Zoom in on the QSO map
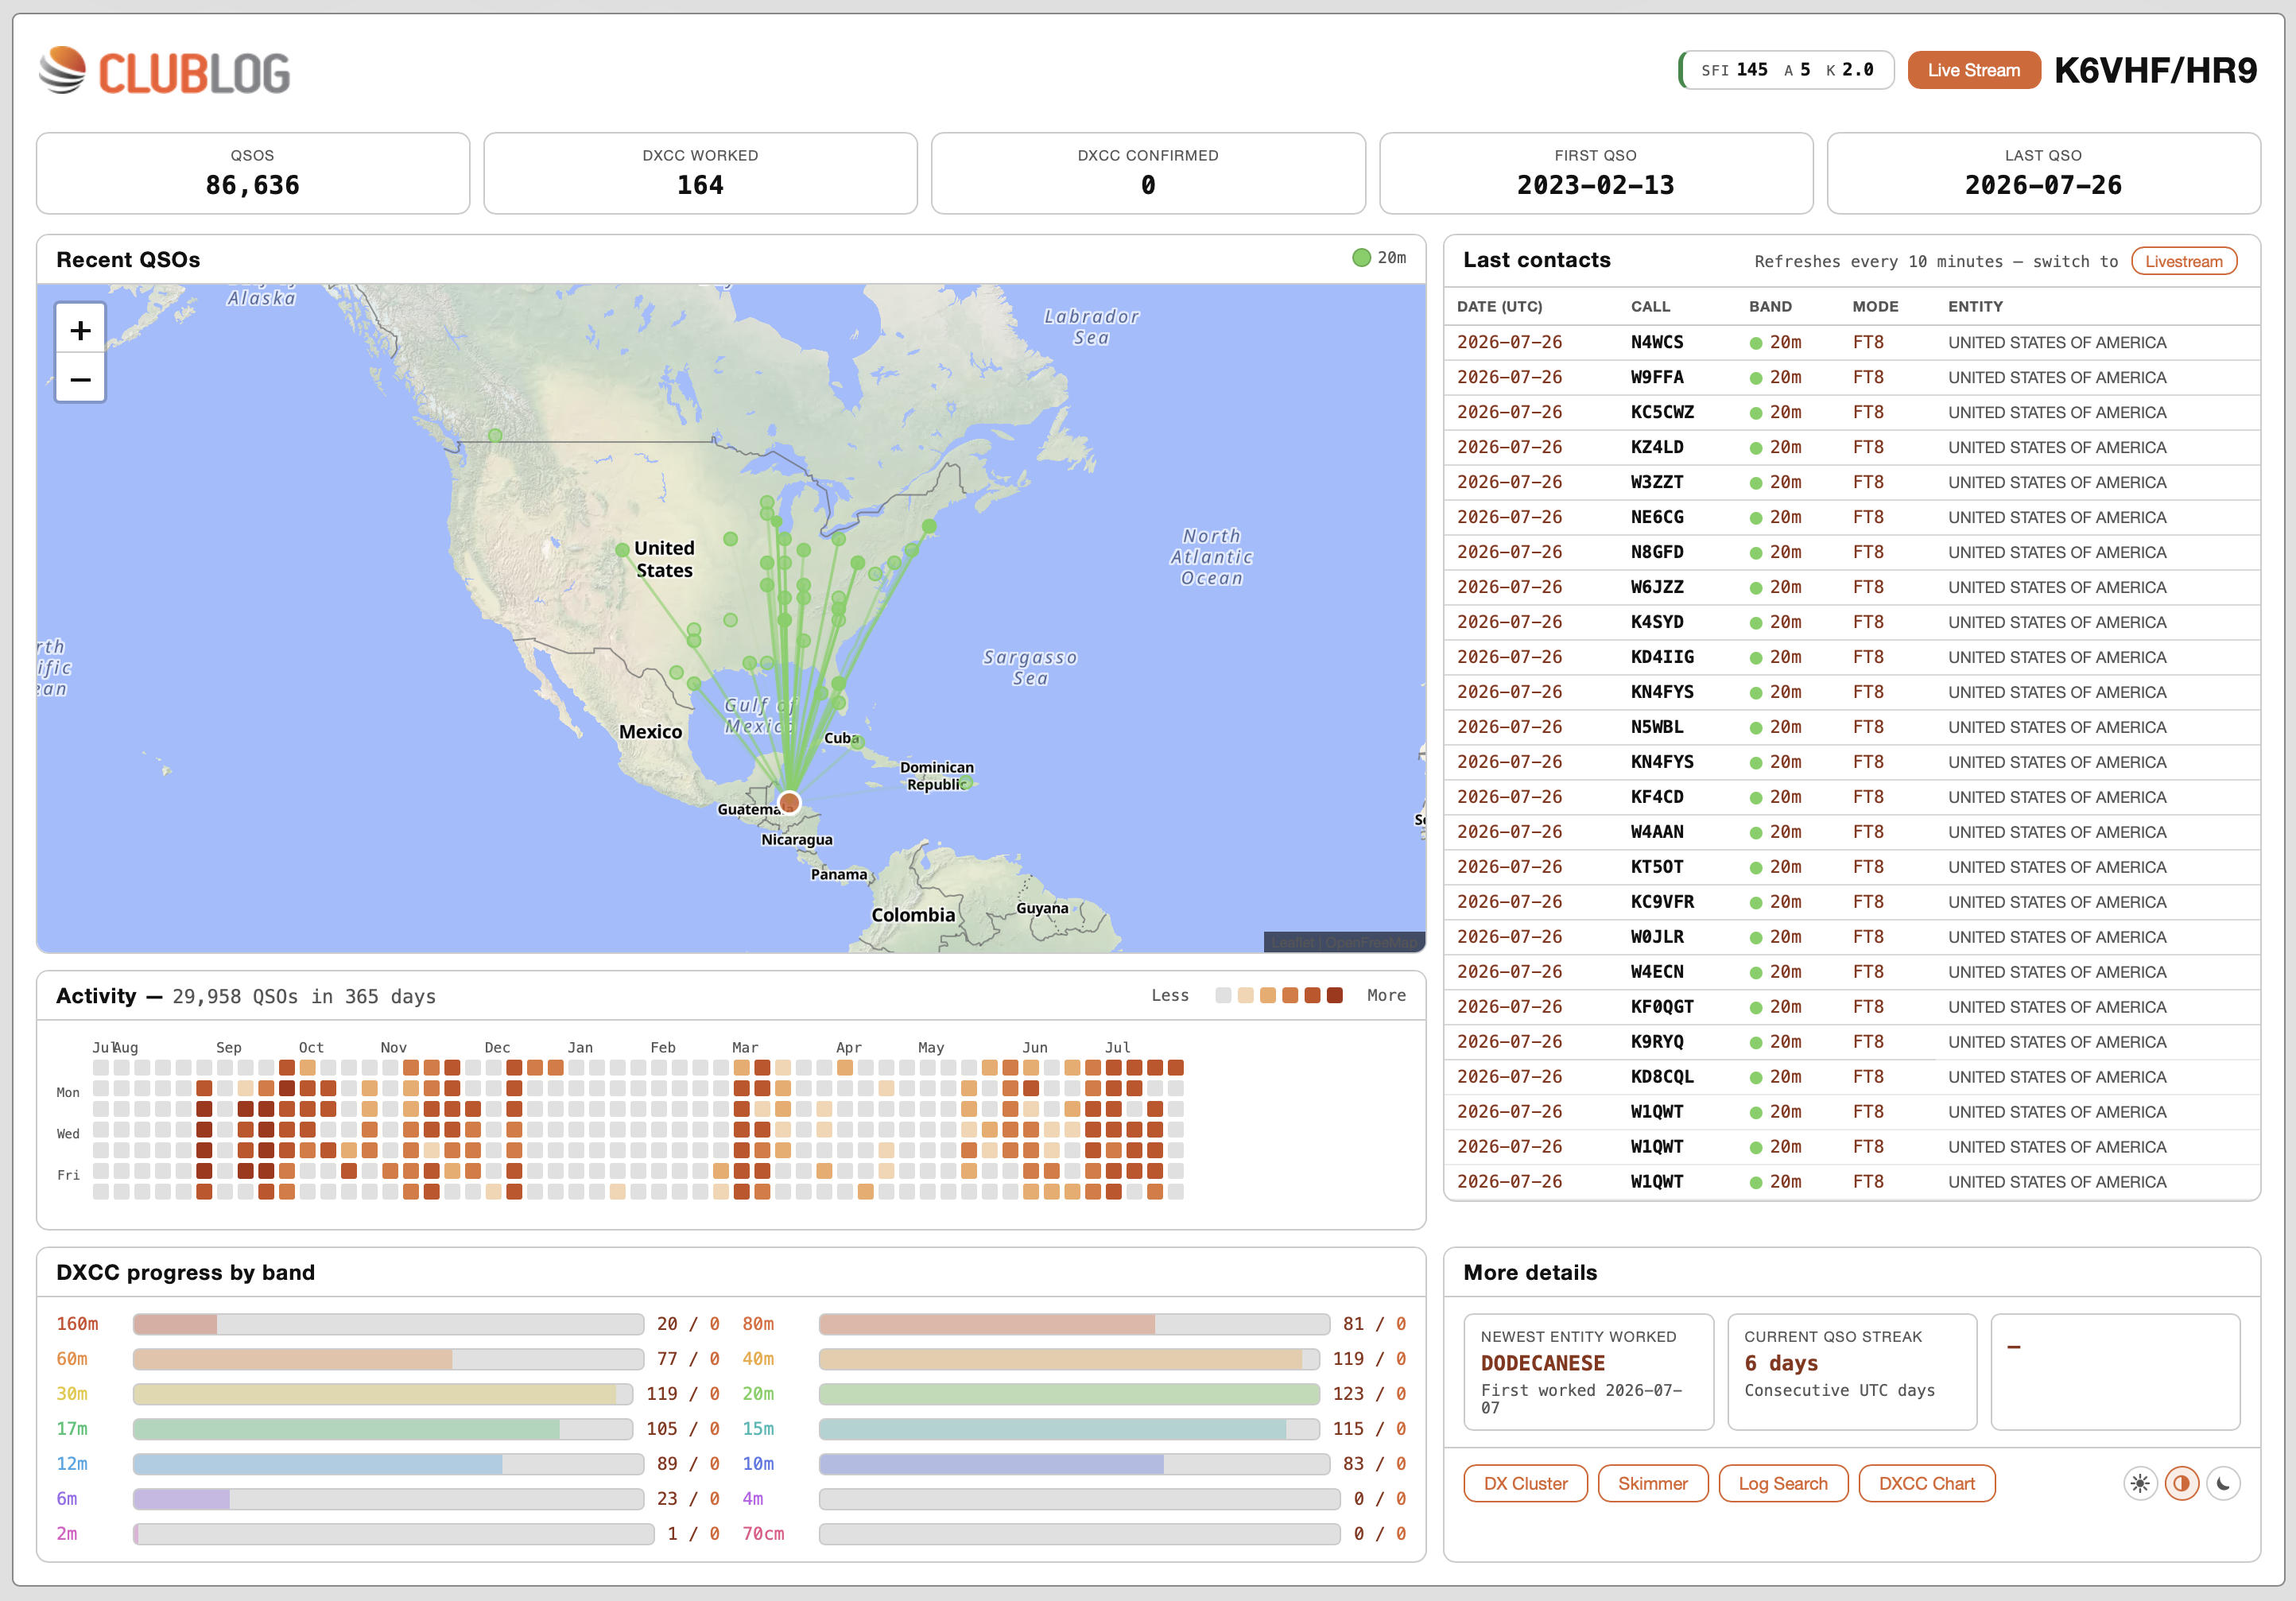 81,330
